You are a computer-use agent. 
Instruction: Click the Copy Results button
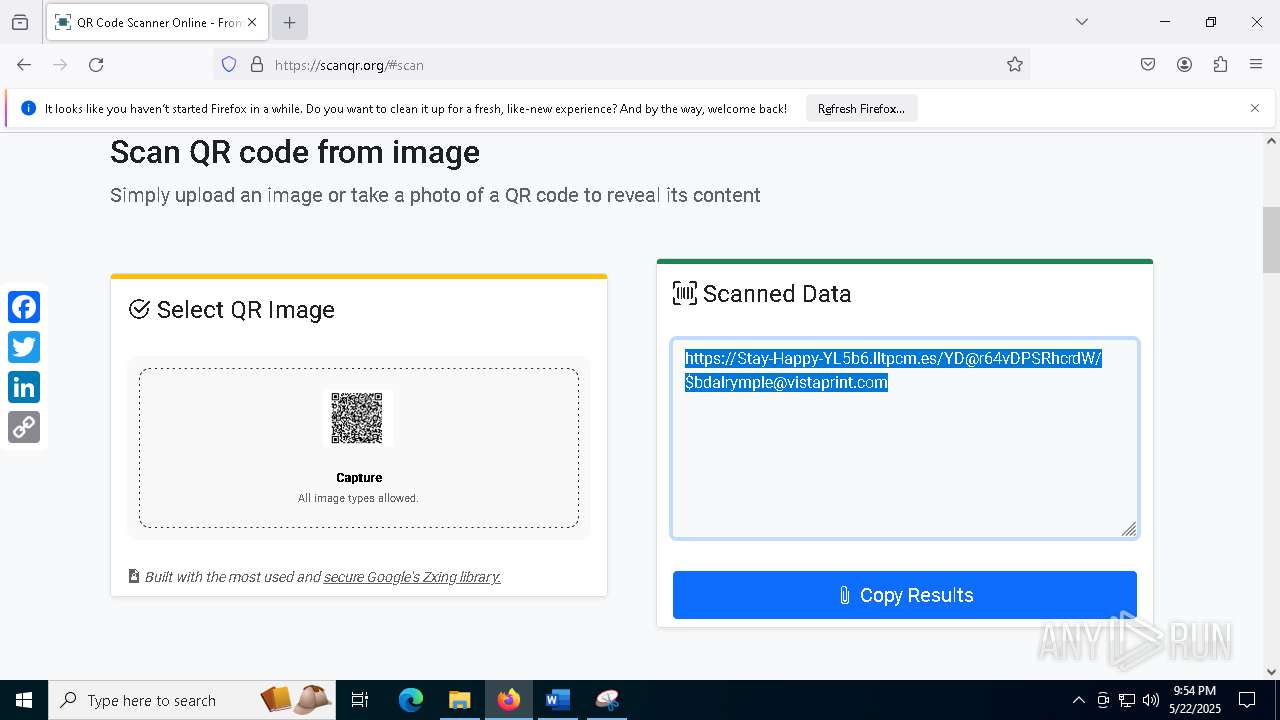tap(905, 595)
